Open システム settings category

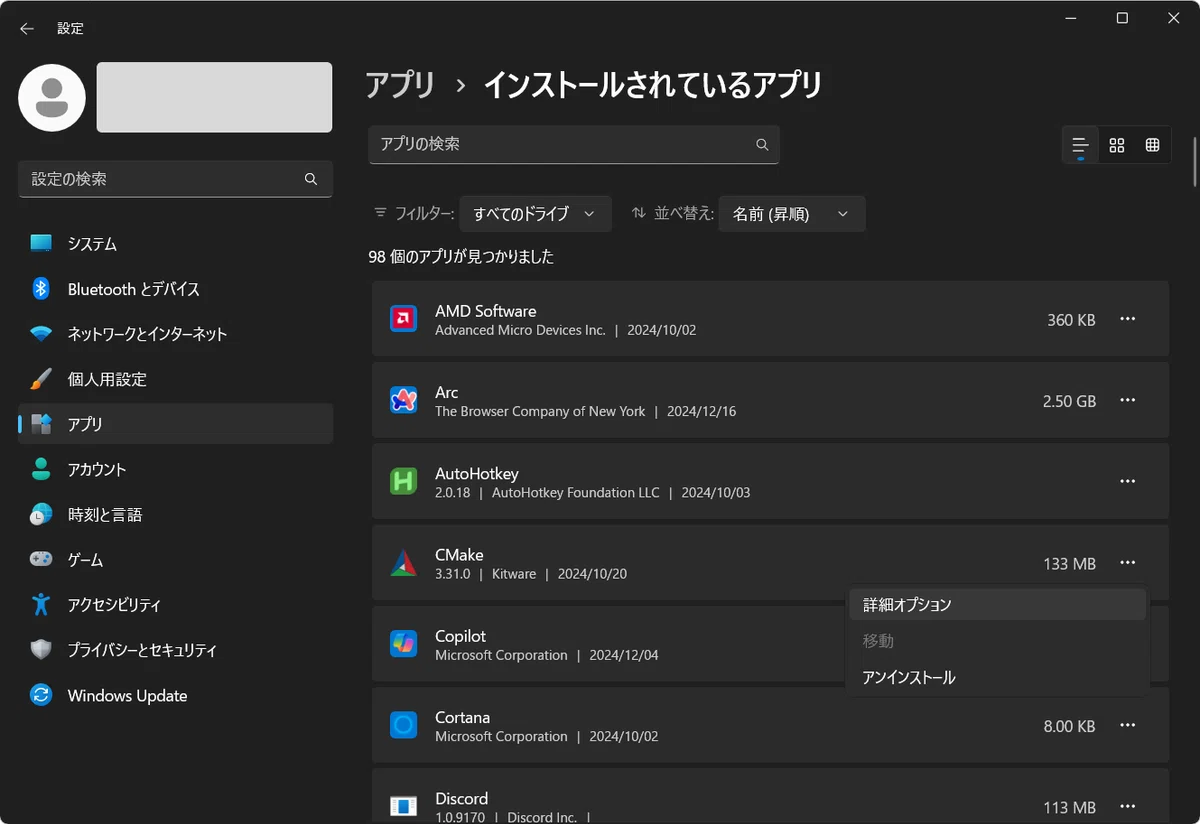click(x=175, y=244)
